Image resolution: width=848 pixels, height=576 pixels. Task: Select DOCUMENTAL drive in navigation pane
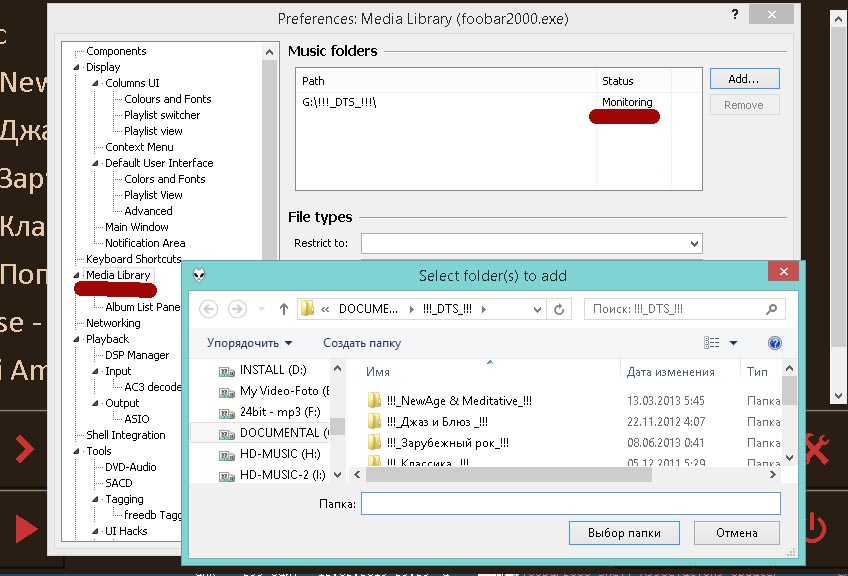261,433
